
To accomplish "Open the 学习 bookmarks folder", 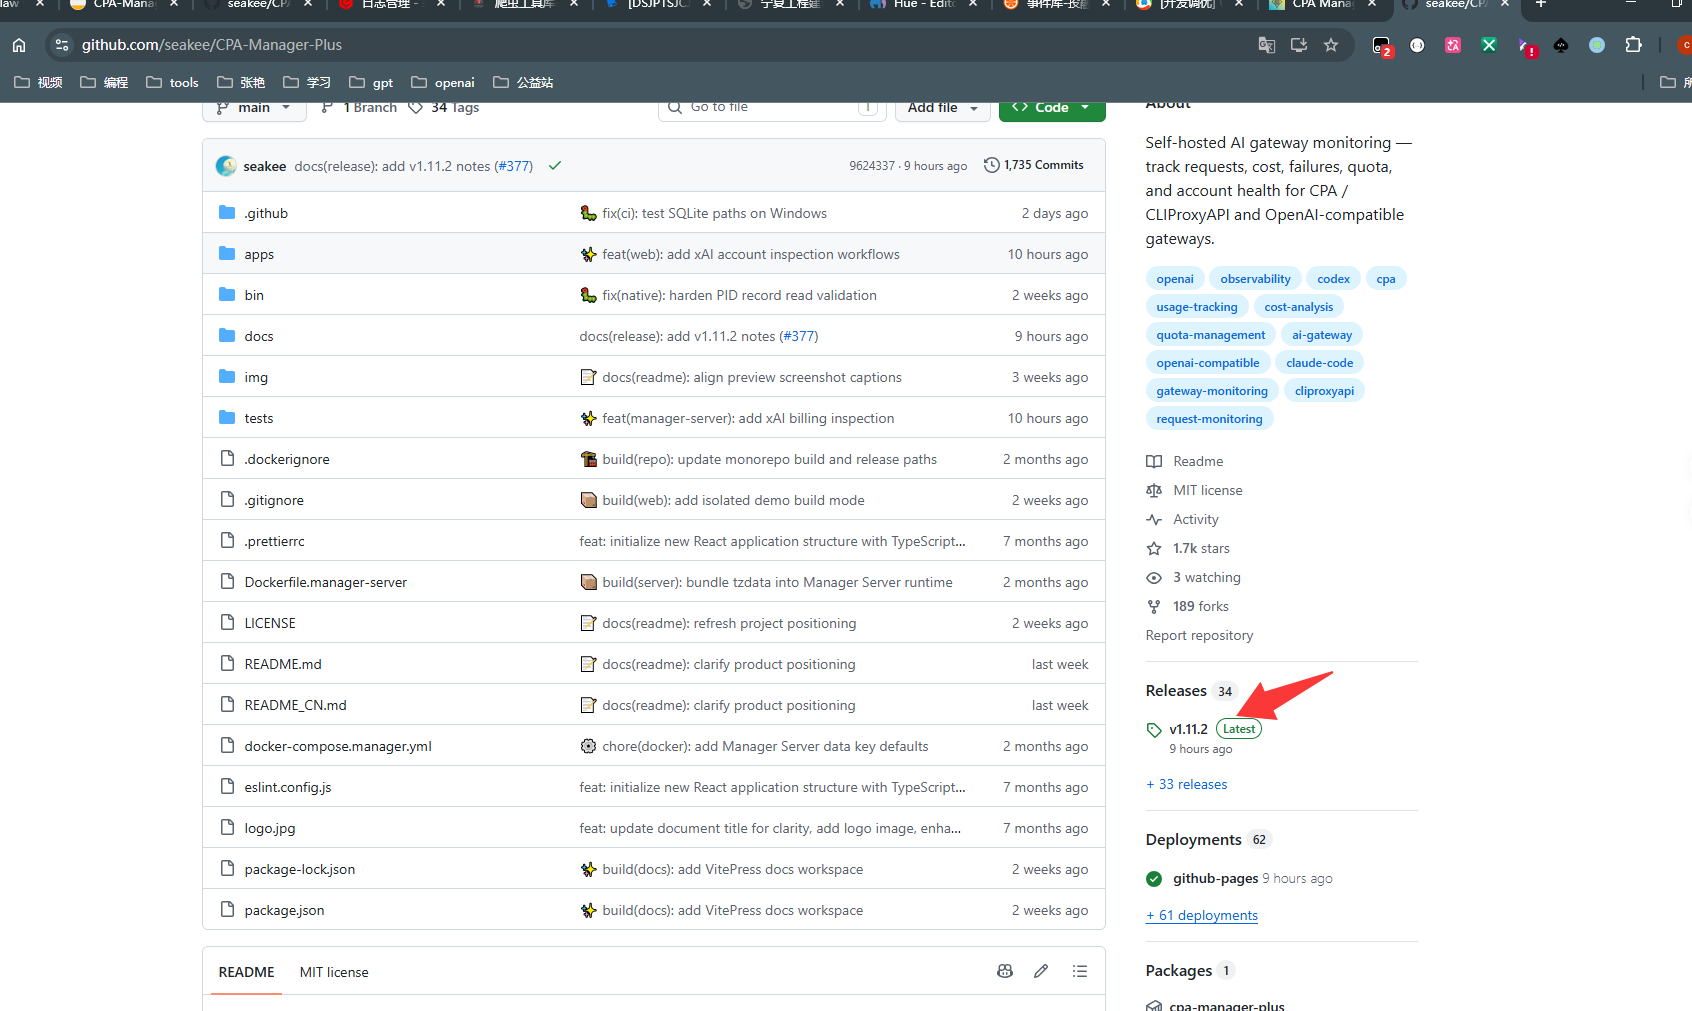I will (307, 83).
